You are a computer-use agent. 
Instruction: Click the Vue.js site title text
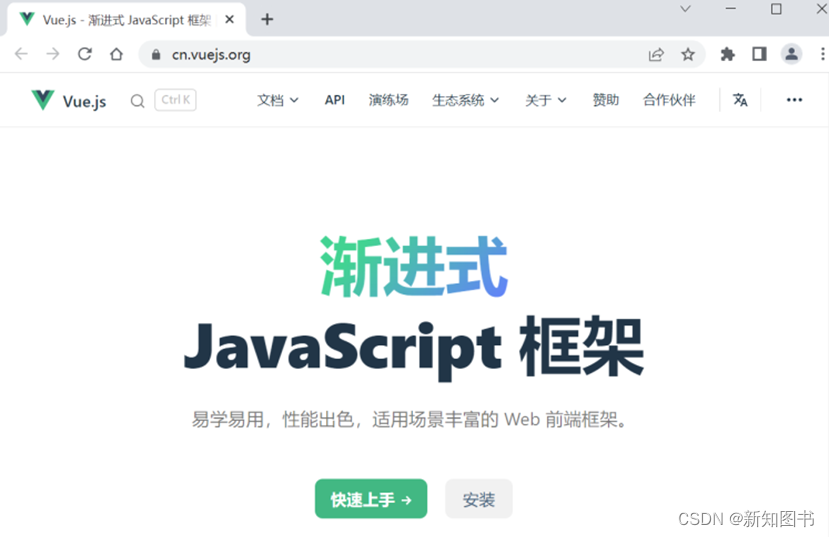(85, 101)
